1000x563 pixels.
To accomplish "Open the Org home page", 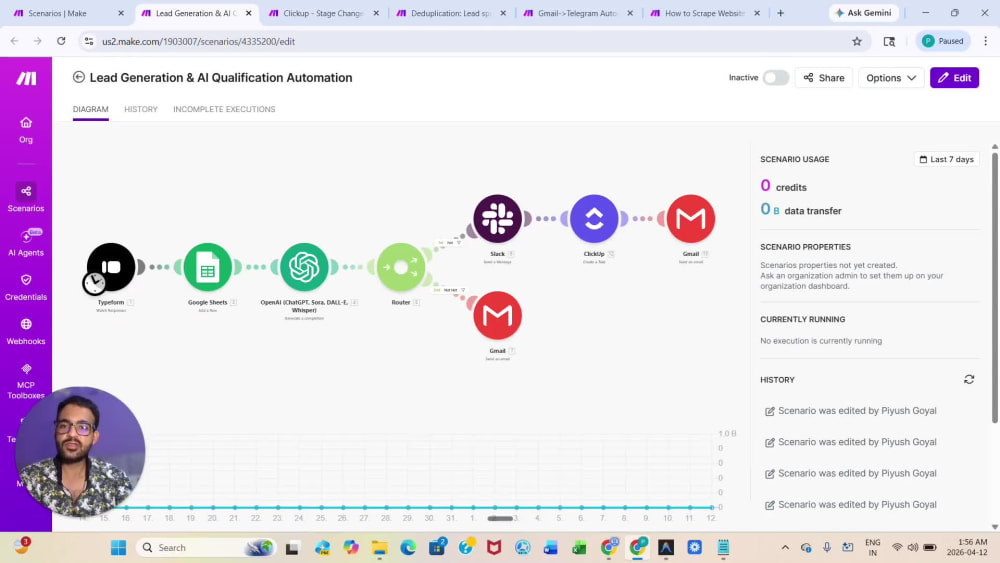I will (26, 130).
